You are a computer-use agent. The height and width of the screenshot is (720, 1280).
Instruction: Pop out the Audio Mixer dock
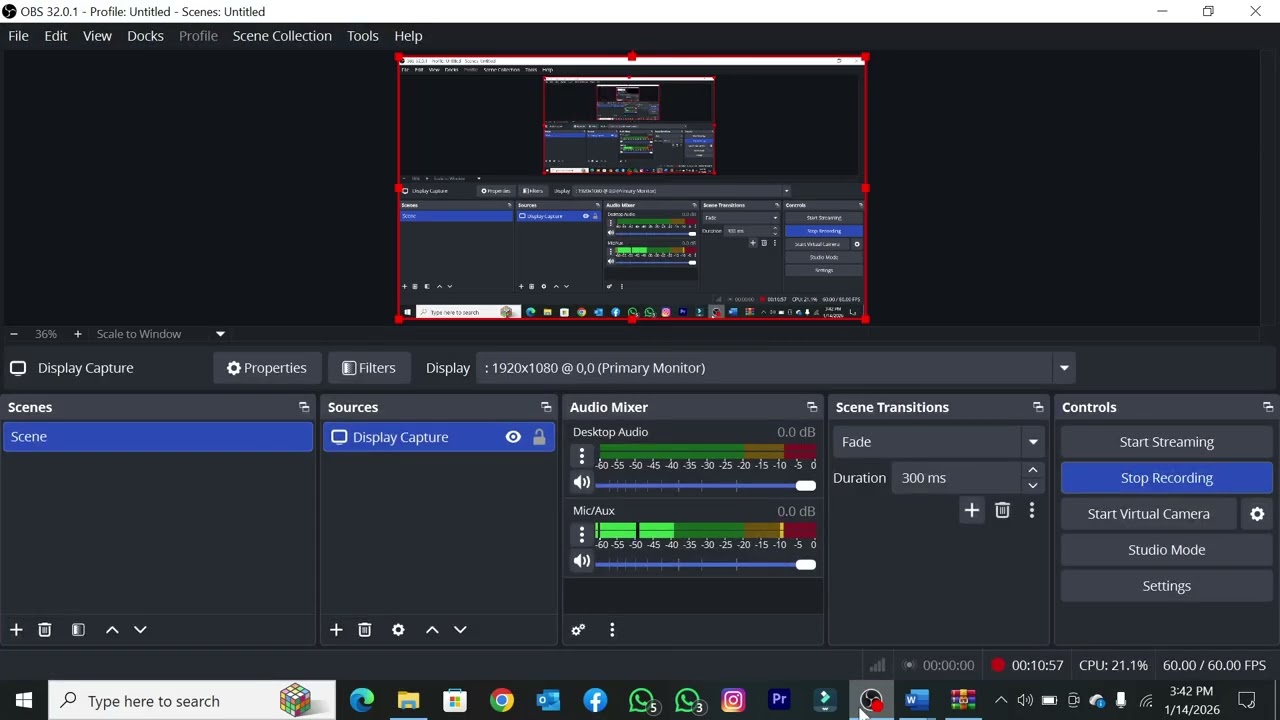pyautogui.click(x=812, y=407)
